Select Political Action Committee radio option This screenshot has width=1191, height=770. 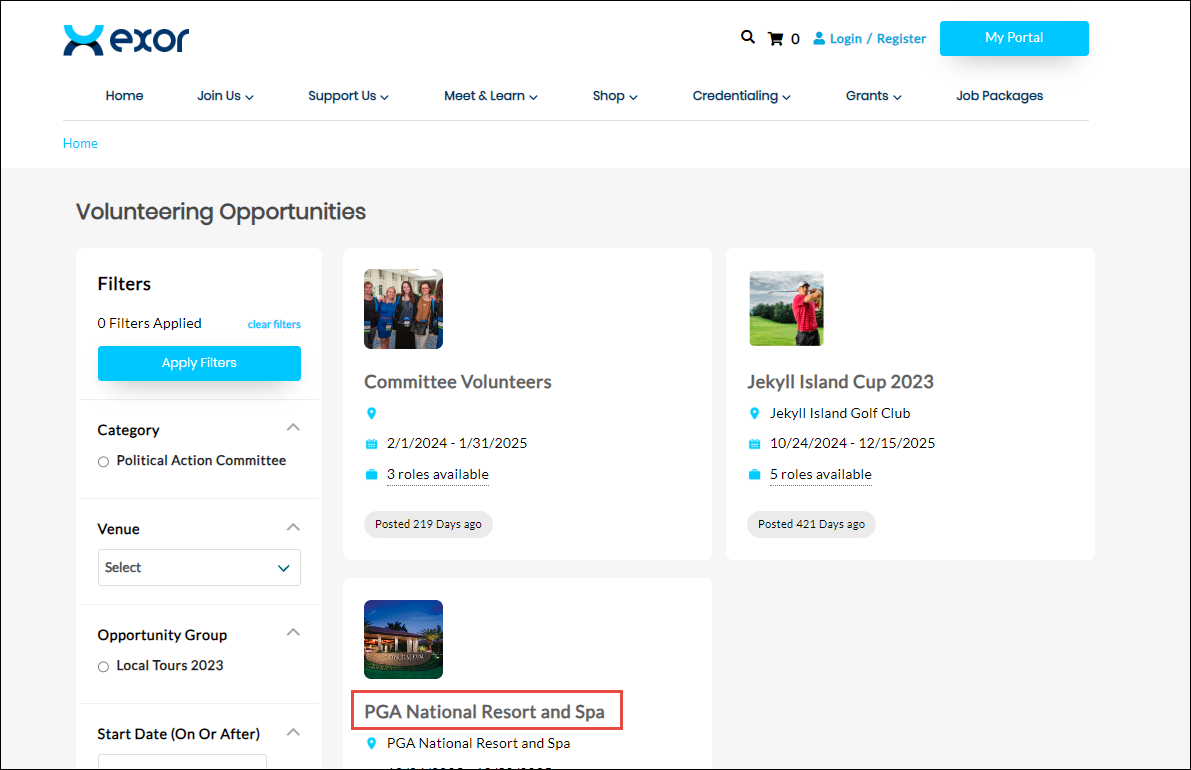pyautogui.click(x=103, y=462)
